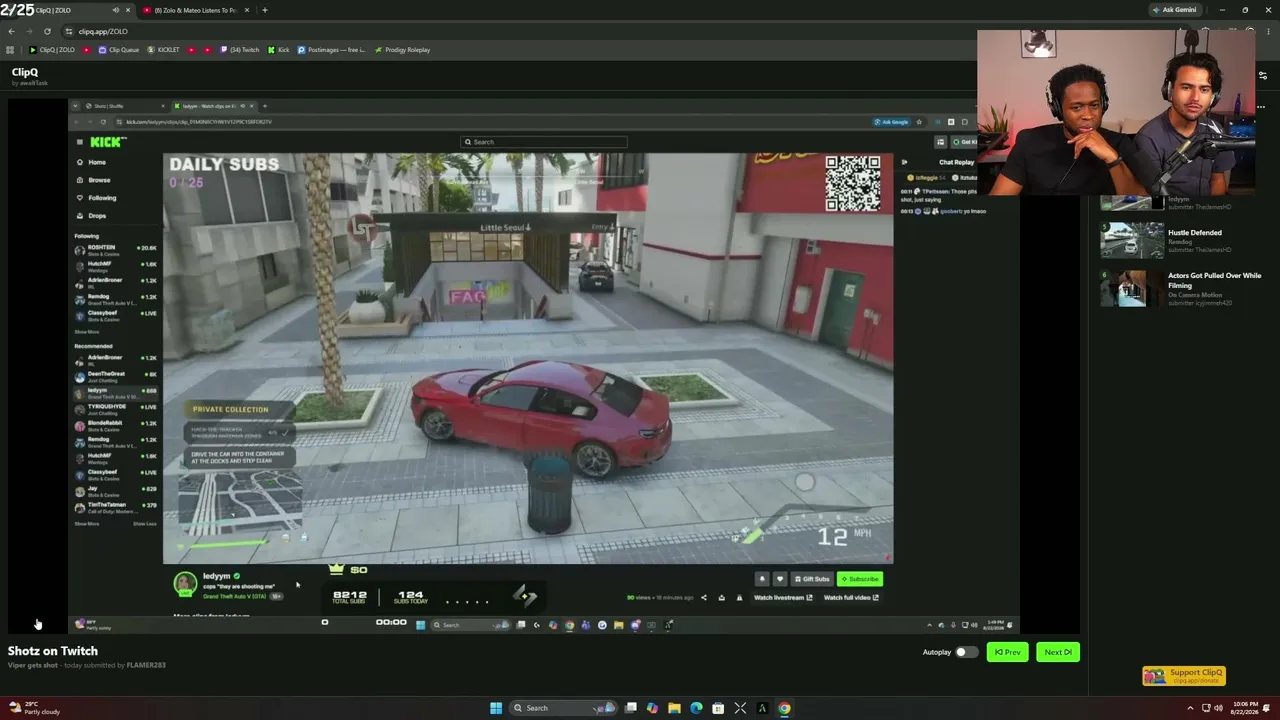
Task: Open DeenTheGreat channel in Recommended list
Action: point(116,375)
